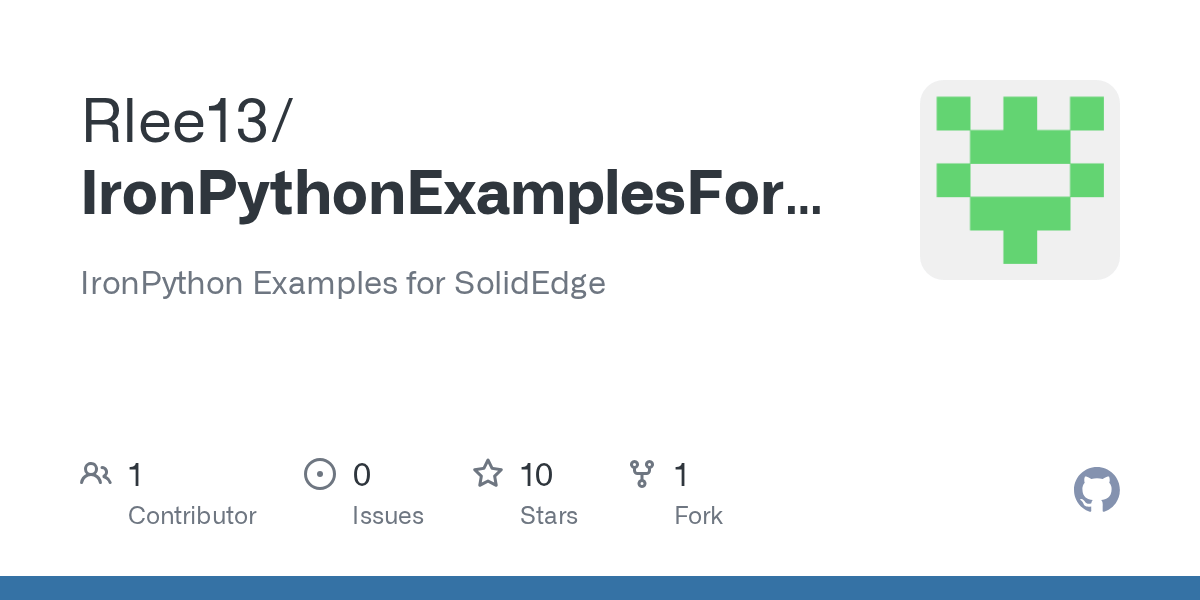Click the Fork label text
1200x600 pixels.
(x=699, y=516)
